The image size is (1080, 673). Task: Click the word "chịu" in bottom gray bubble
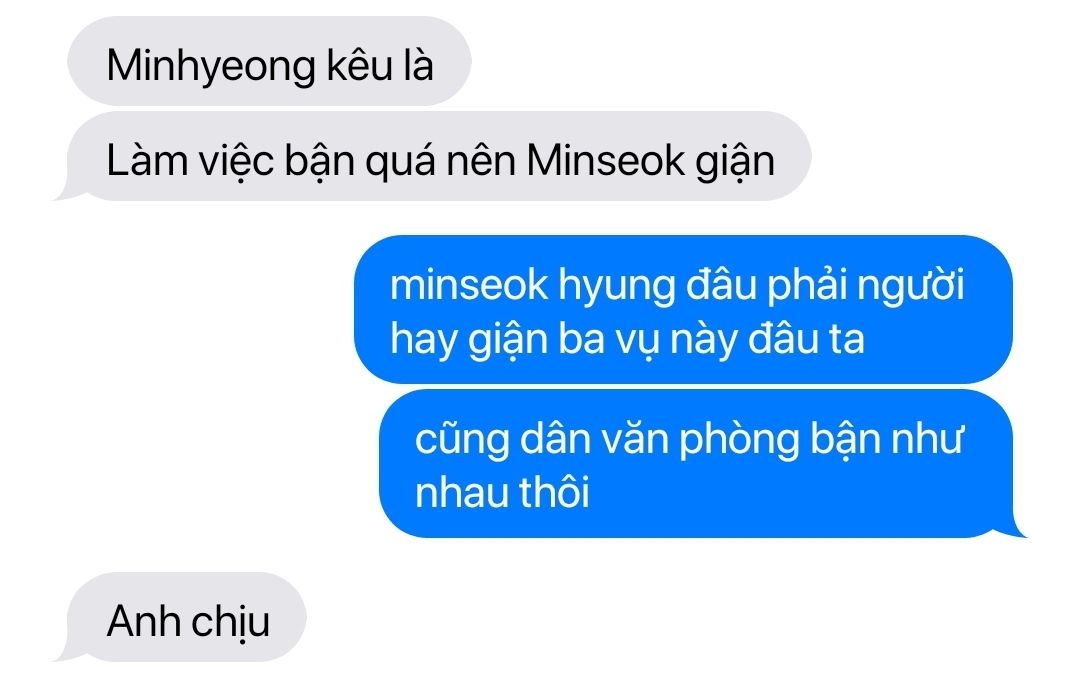click(x=230, y=622)
